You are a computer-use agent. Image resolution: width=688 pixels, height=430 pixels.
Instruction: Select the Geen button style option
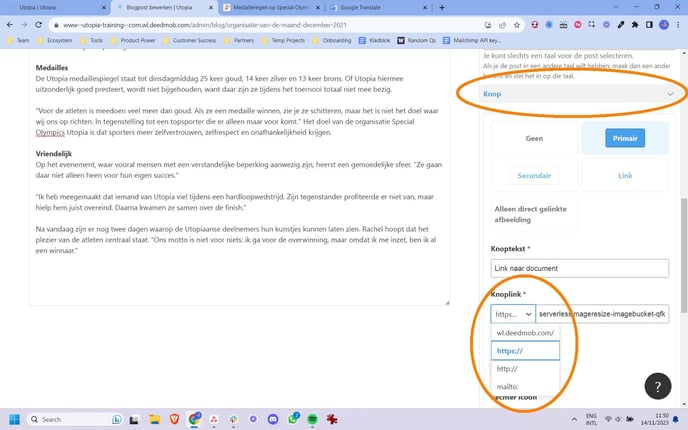(x=534, y=138)
